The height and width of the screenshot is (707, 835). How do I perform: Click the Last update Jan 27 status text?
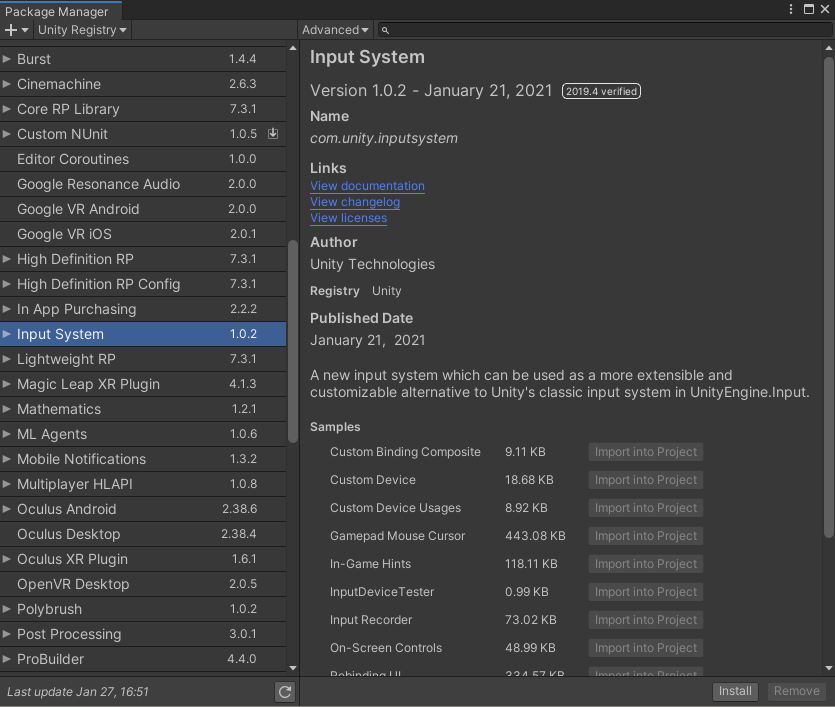click(78, 692)
